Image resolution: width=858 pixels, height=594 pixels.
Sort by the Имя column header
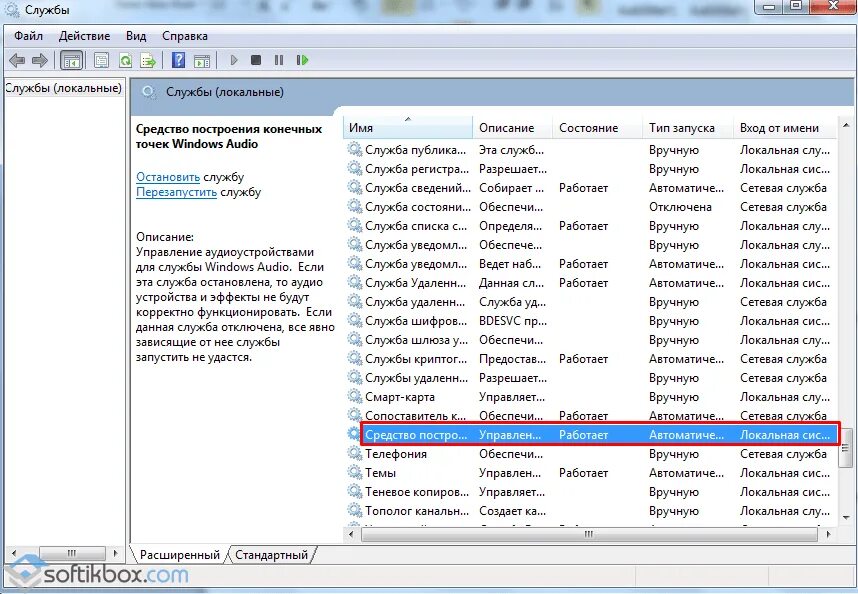click(408, 127)
